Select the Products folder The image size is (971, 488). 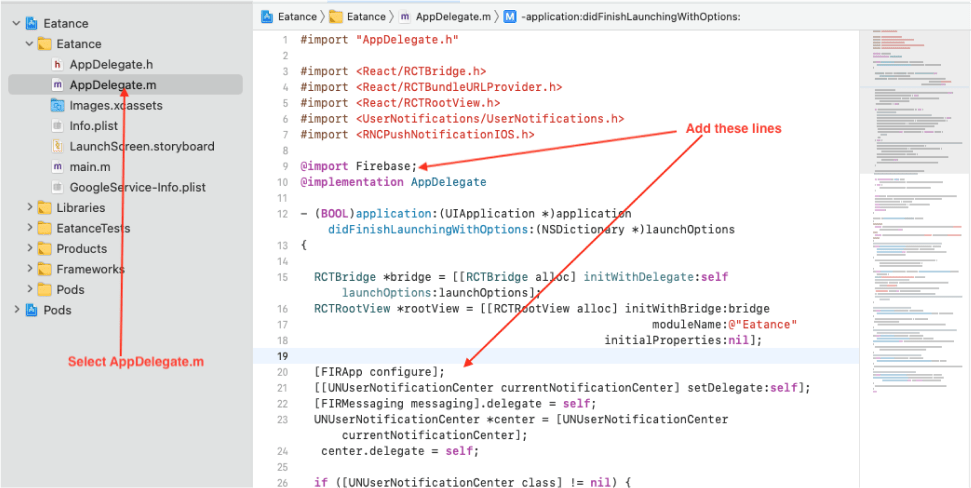click(81, 249)
